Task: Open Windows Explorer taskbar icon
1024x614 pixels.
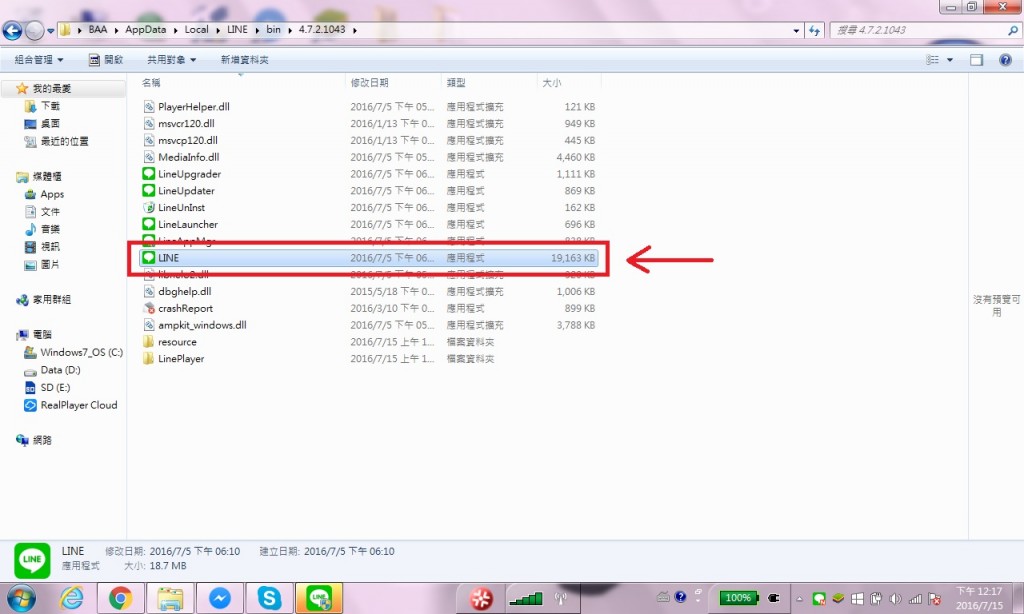Action: point(170,598)
